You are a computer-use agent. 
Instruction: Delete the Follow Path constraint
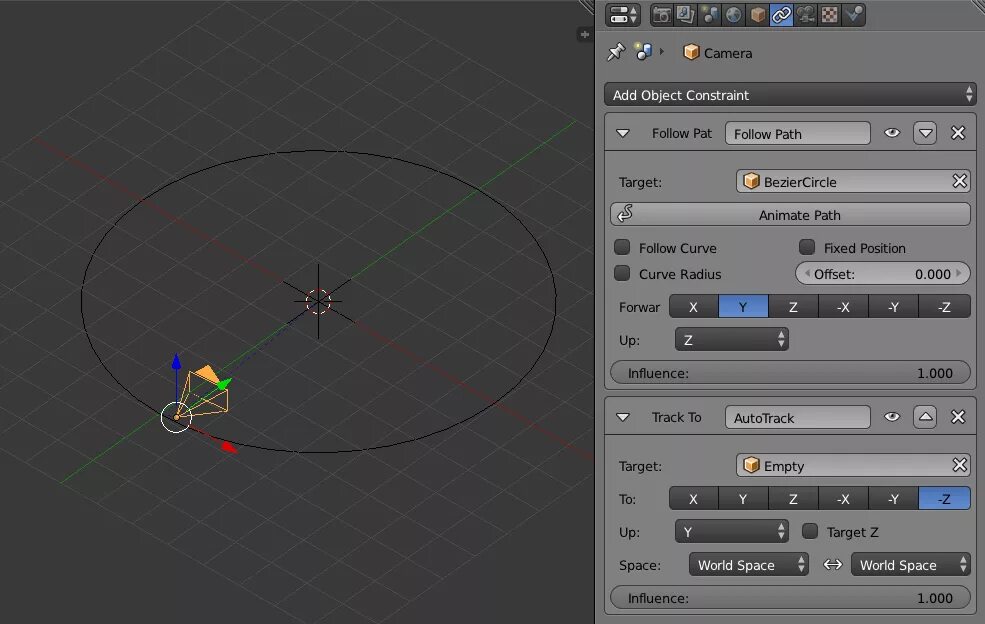point(958,133)
